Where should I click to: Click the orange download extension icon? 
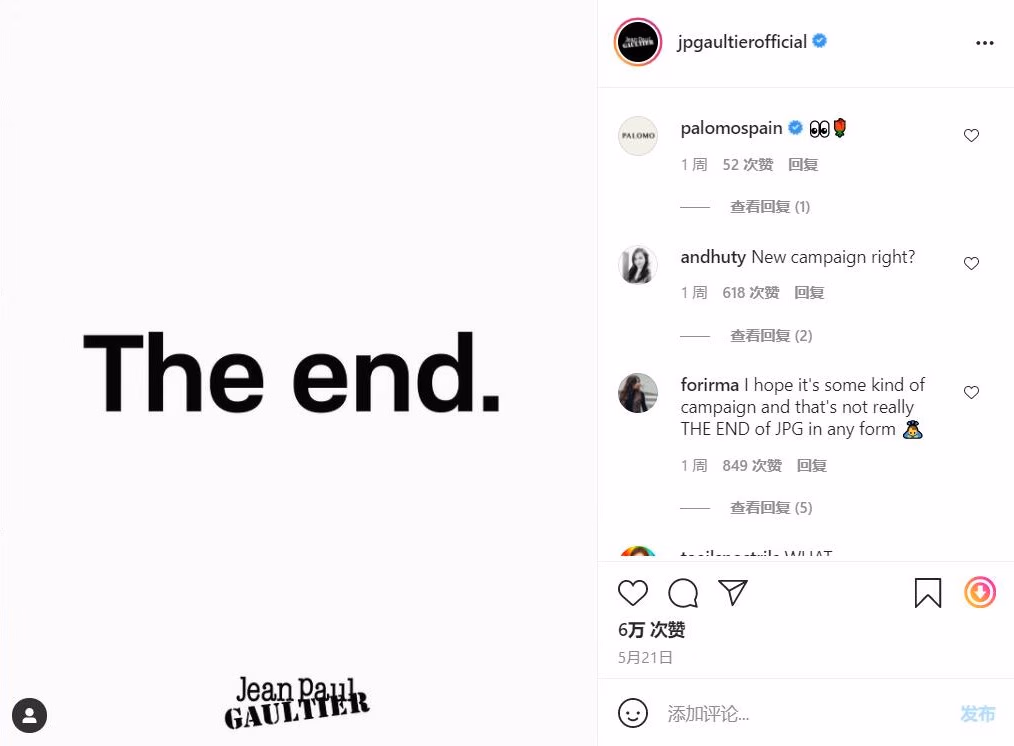point(980,592)
